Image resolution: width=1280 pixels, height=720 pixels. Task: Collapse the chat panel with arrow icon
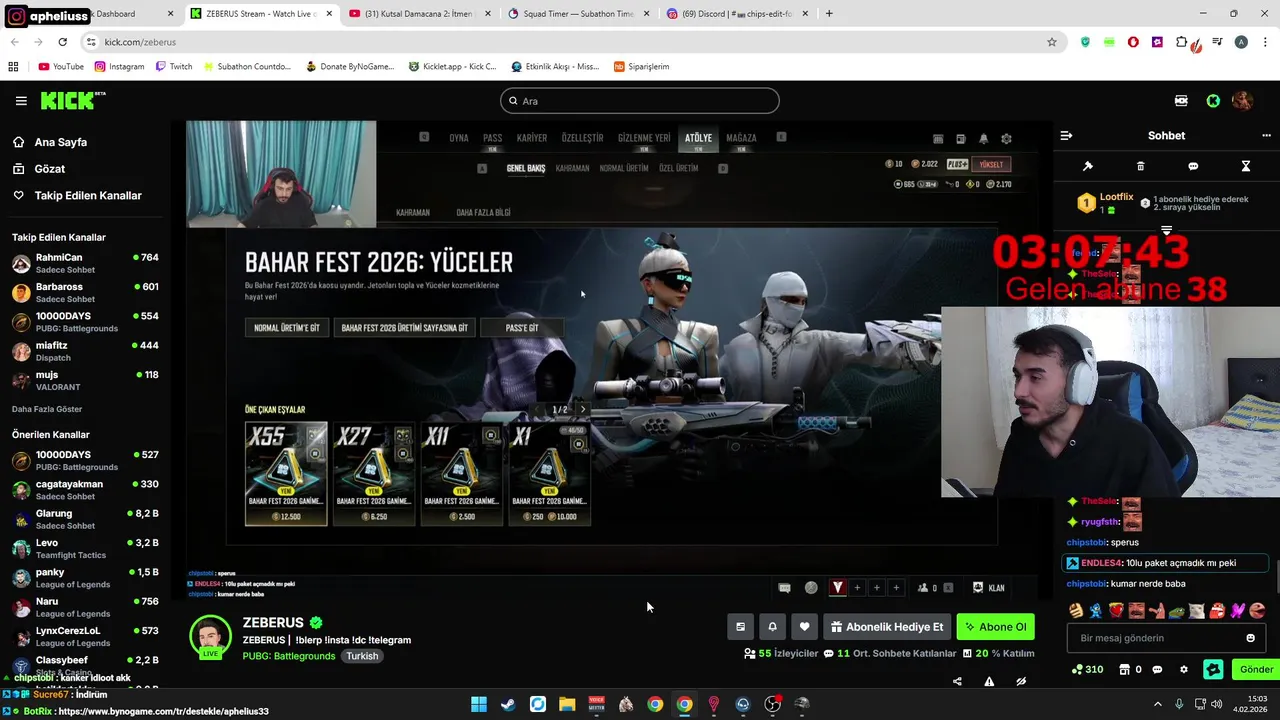click(x=1066, y=136)
